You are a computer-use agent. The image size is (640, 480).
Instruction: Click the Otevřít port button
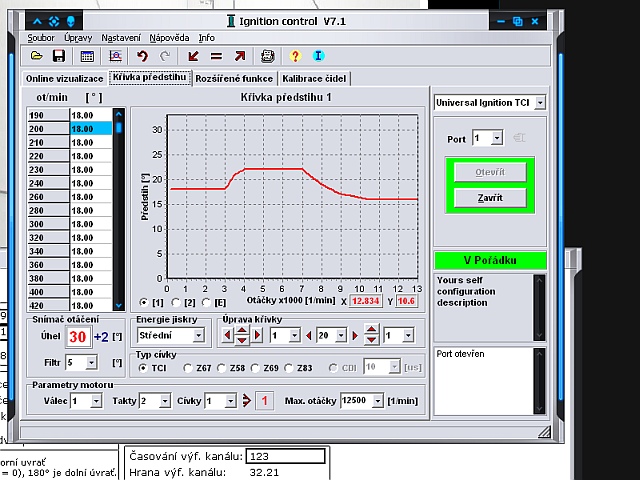pyautogui.click(x=490, y=172)
